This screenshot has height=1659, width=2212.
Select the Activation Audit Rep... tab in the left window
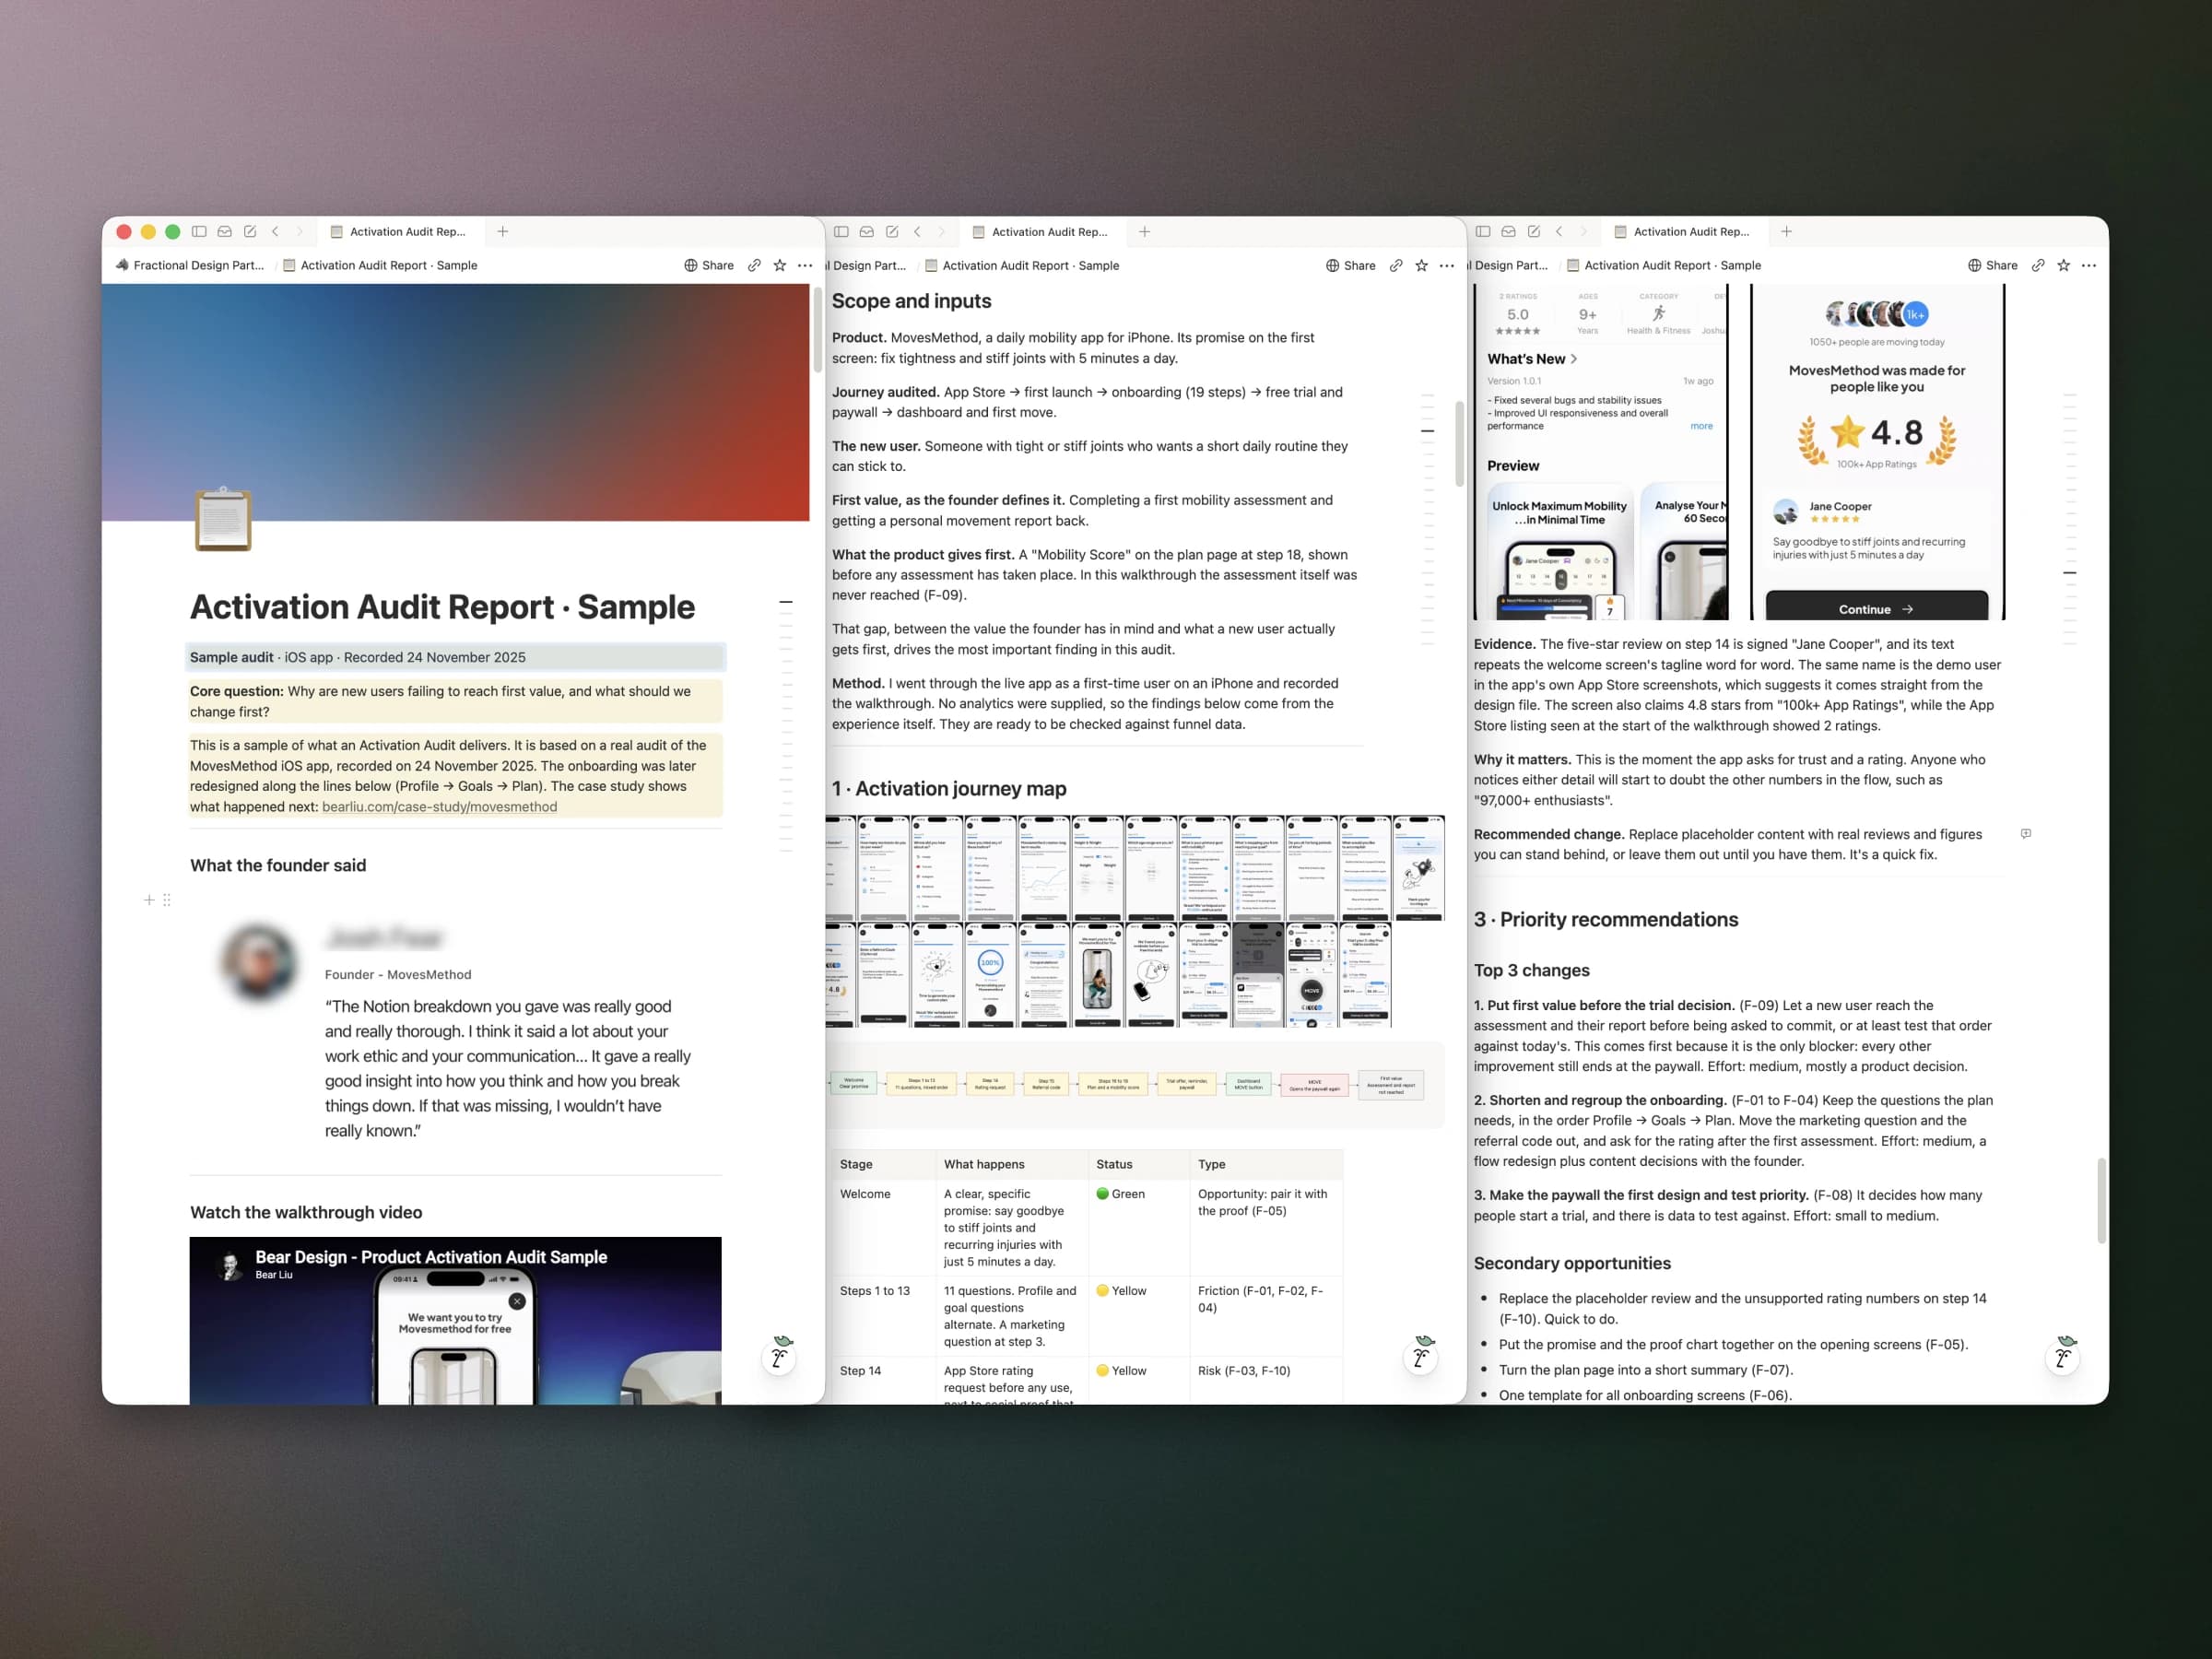coord(400,231)
